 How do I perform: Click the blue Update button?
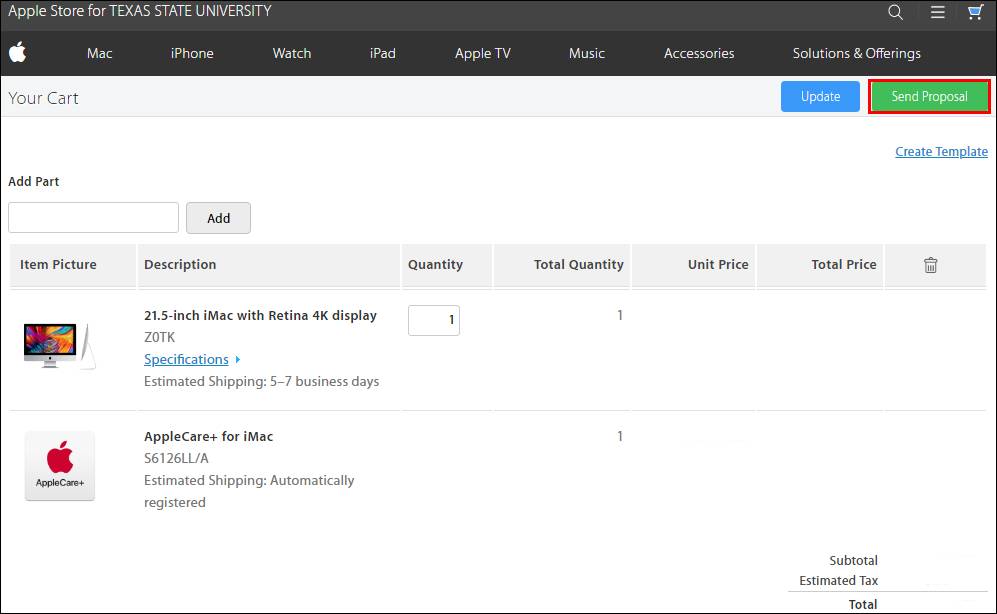[x=820, y=97]
